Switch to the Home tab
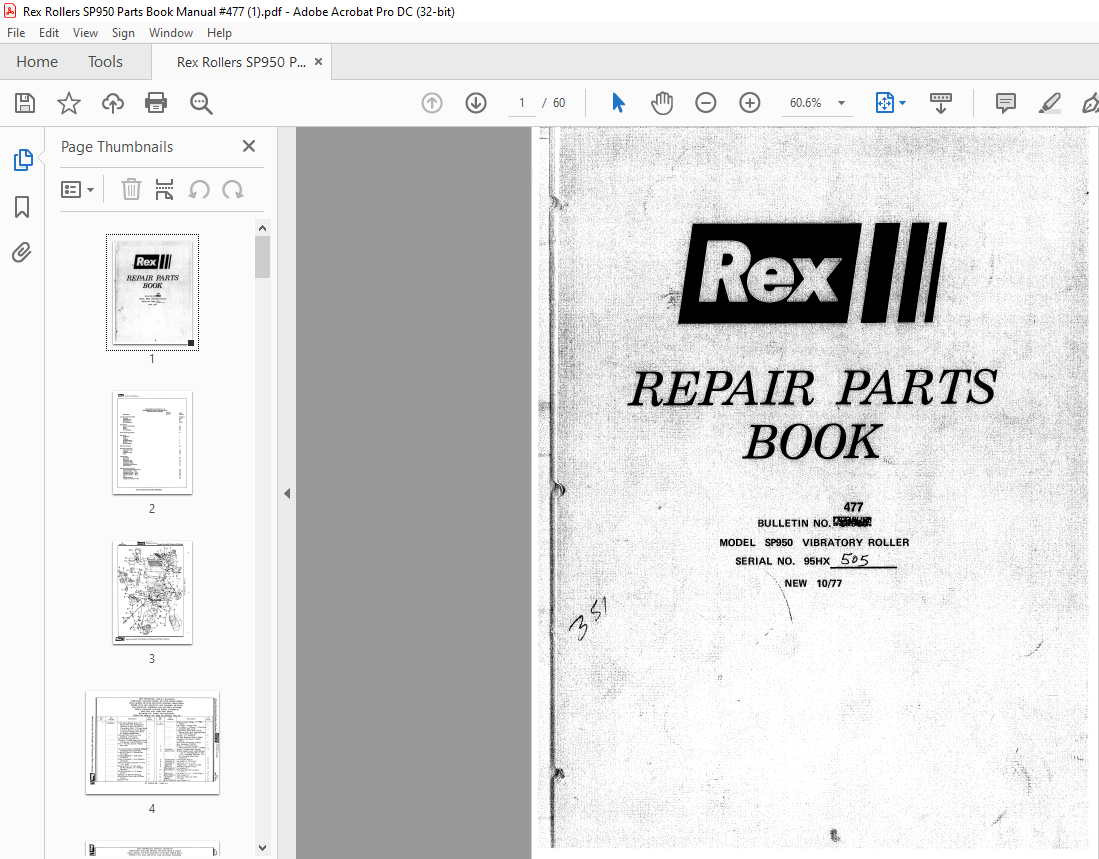 pos(37,62)
